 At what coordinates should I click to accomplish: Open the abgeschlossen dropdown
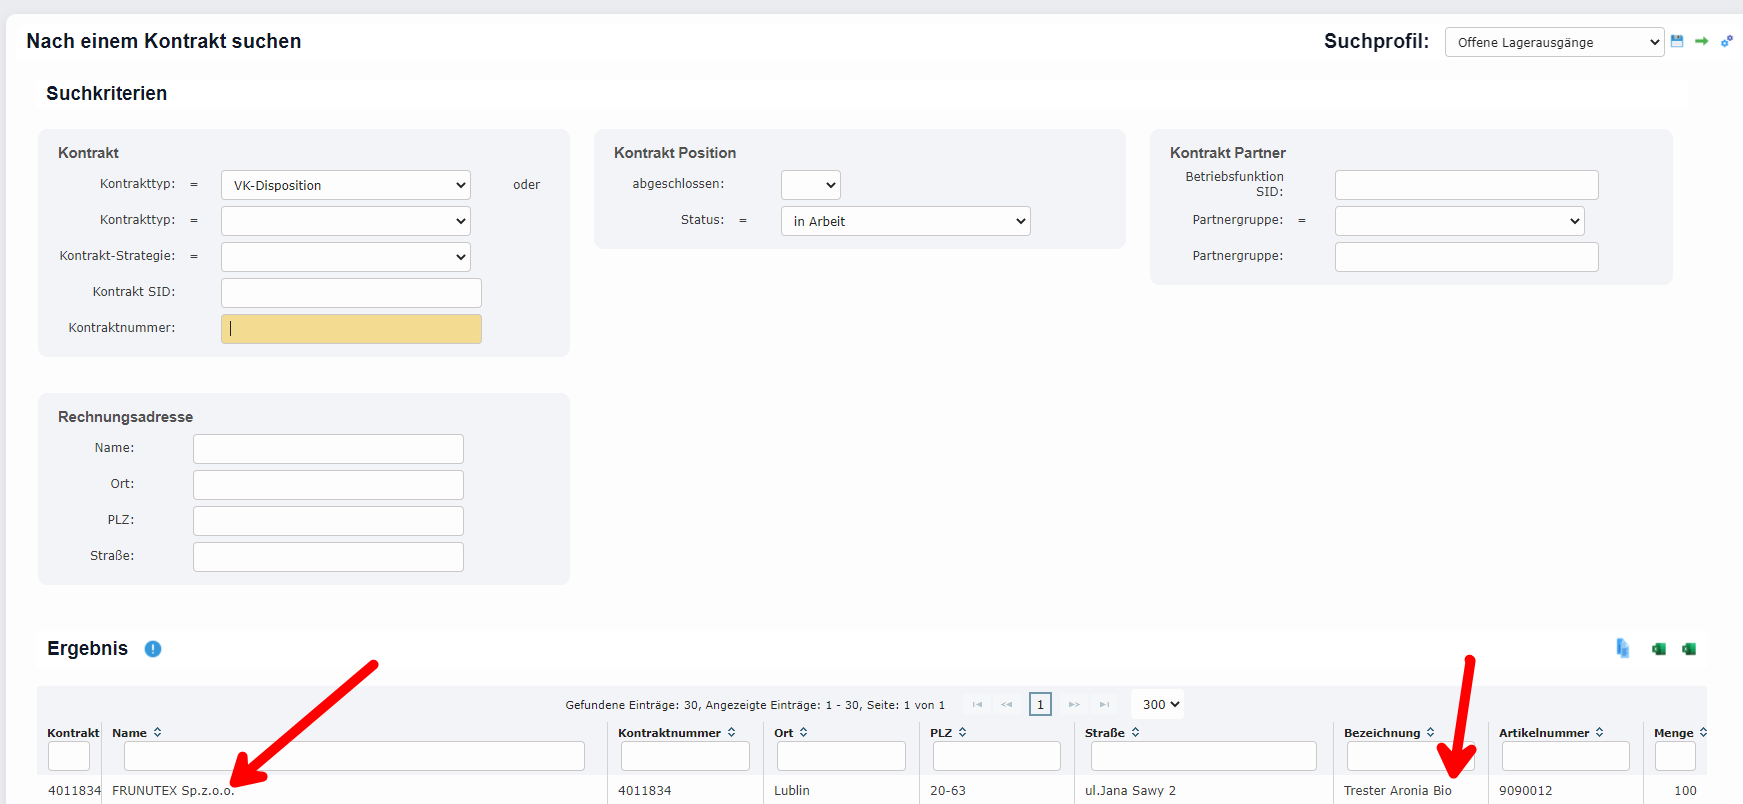[x=810, y=185]
